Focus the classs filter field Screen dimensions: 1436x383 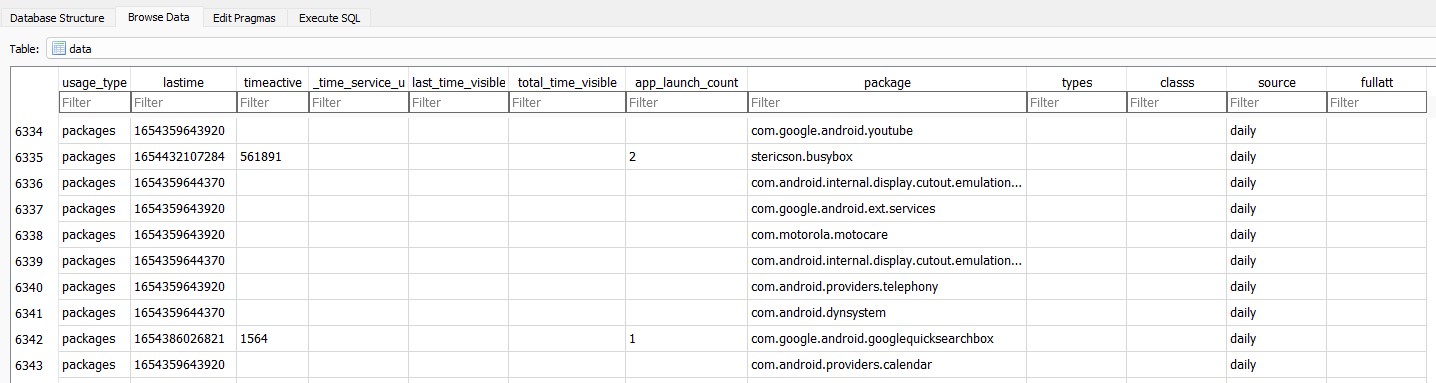coord(1176,102)
